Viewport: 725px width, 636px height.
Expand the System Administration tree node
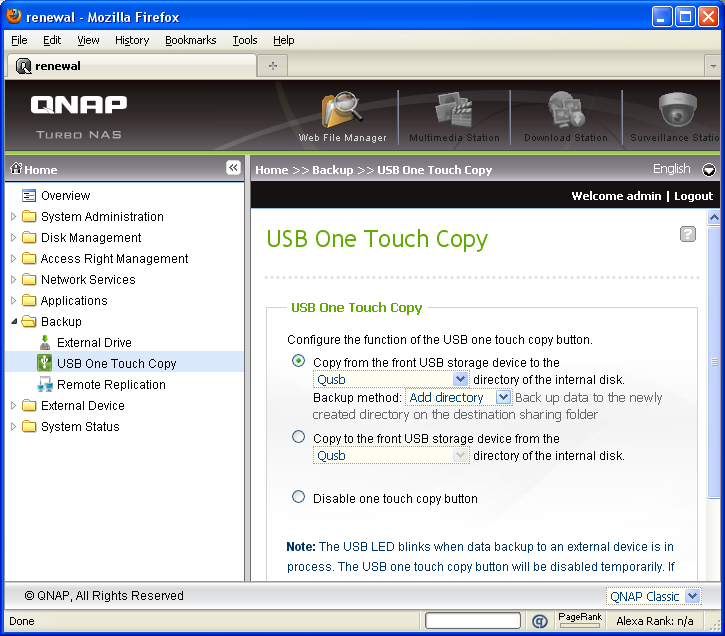13,217
